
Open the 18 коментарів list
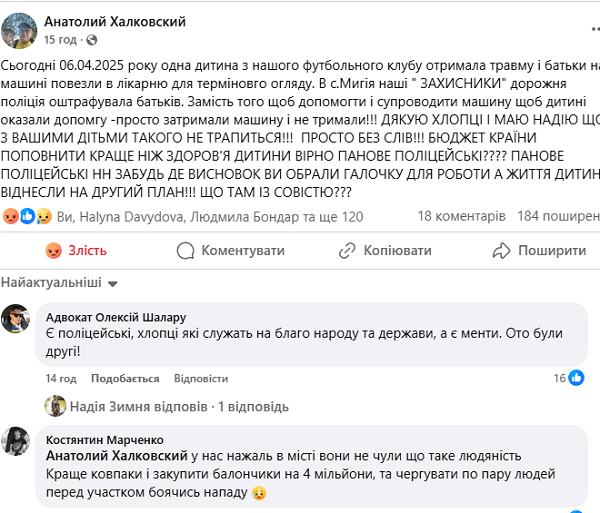461,217
